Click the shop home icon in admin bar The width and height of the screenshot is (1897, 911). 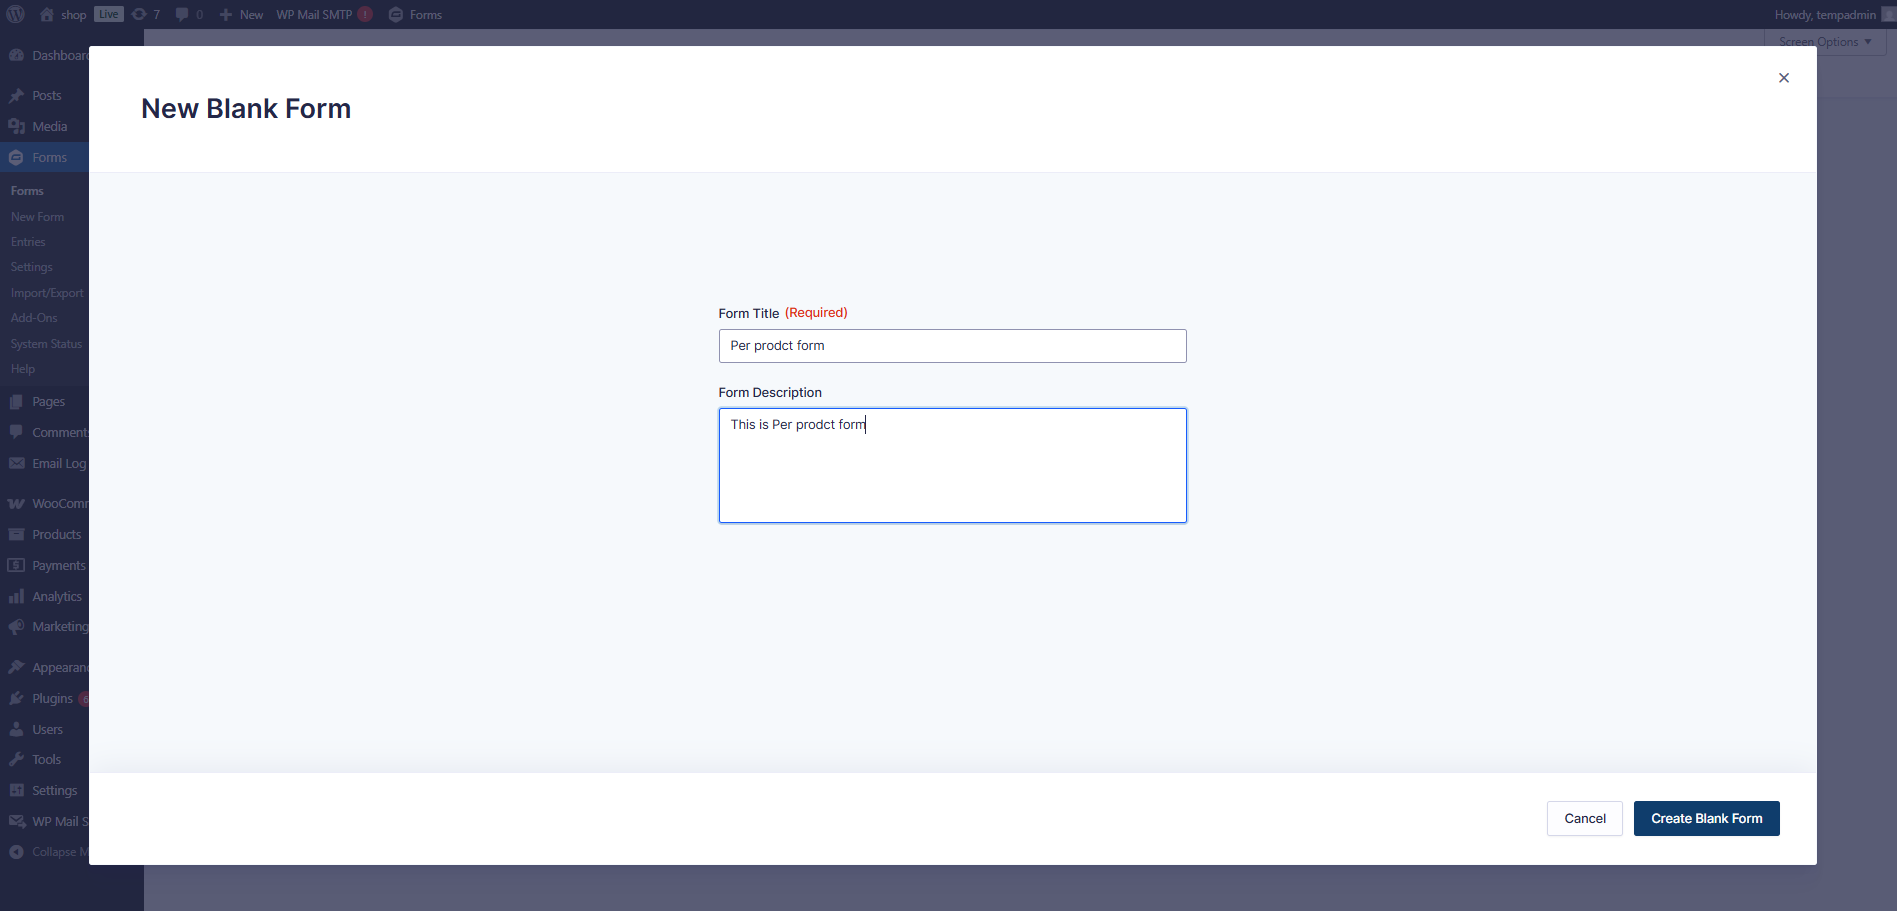click(47, 14)
